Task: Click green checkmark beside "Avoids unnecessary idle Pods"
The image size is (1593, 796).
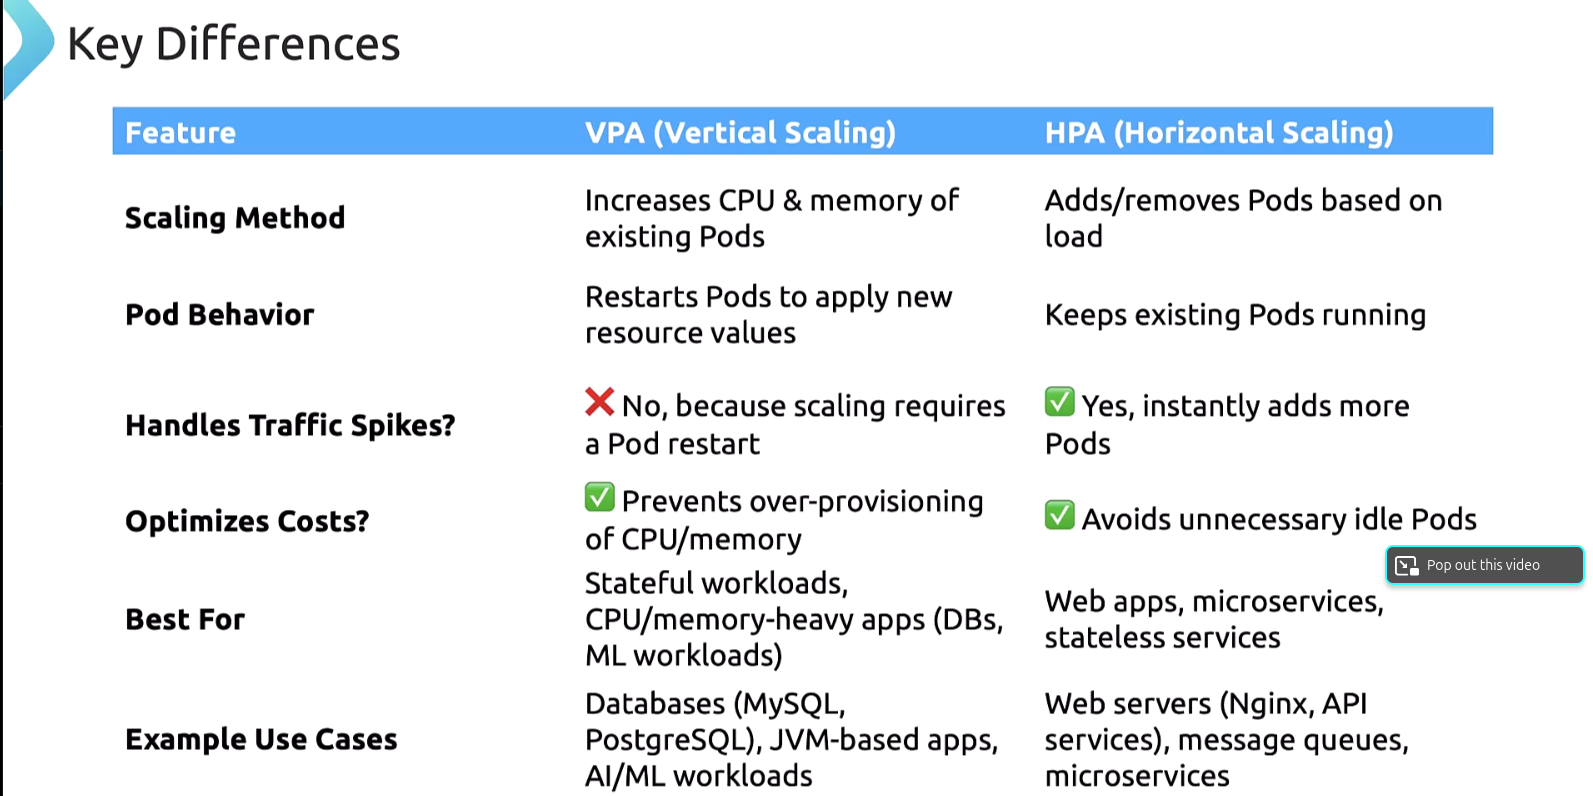Action: (1059, 515)
